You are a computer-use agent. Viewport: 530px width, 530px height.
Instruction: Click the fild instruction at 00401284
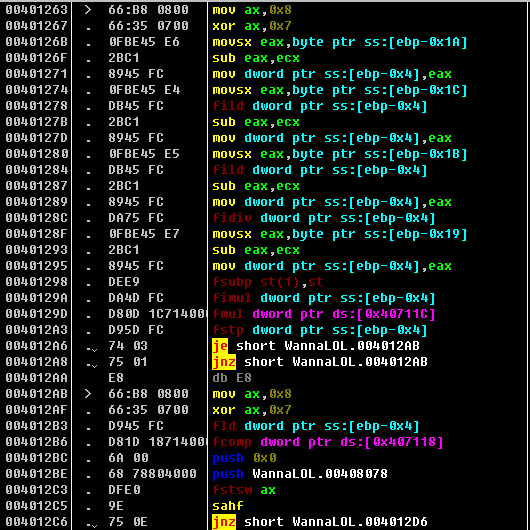click(320, 170)
